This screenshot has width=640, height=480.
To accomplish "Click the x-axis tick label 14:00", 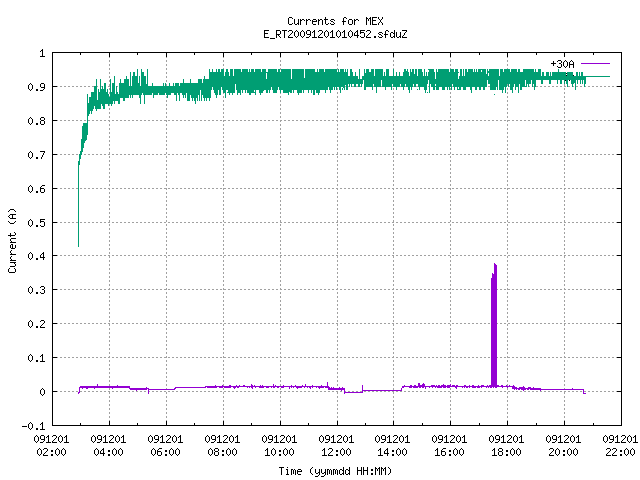I will click(x=392, y=452).
